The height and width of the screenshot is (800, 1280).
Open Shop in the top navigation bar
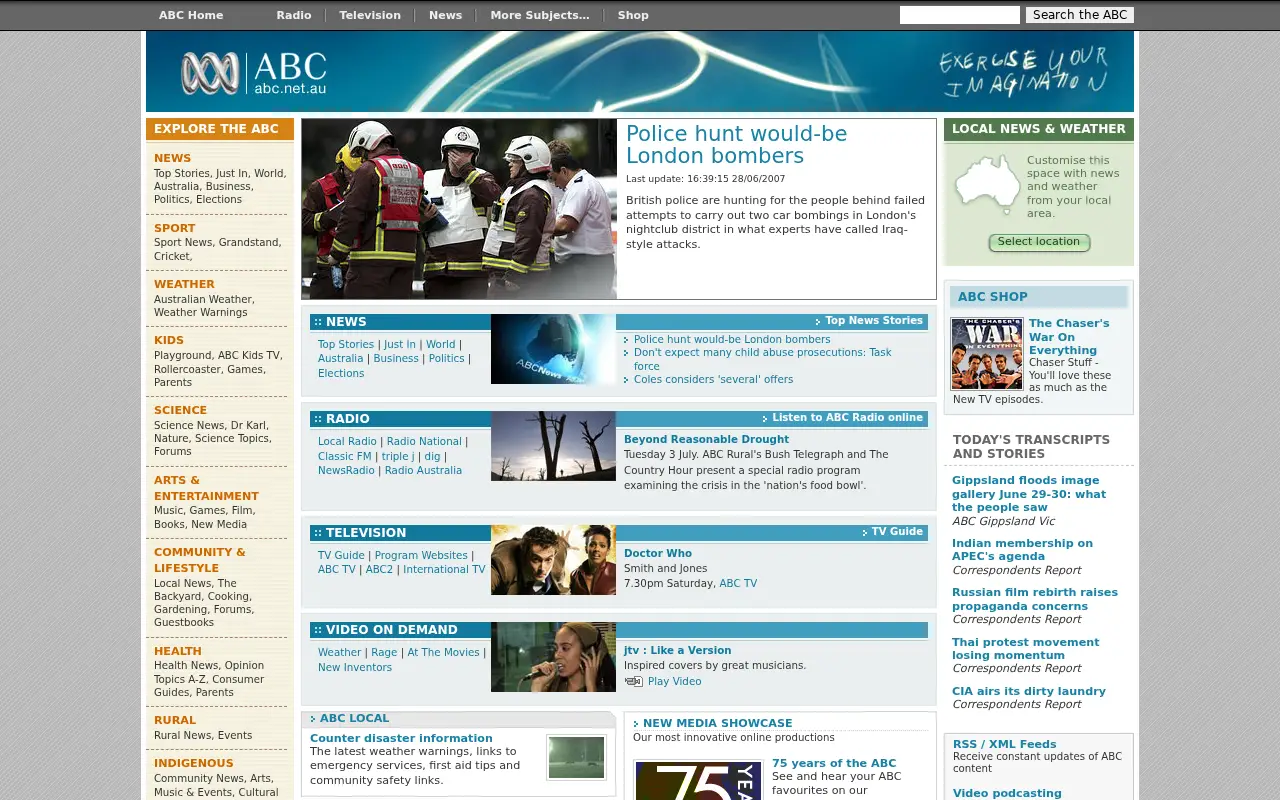pos(633,15)
